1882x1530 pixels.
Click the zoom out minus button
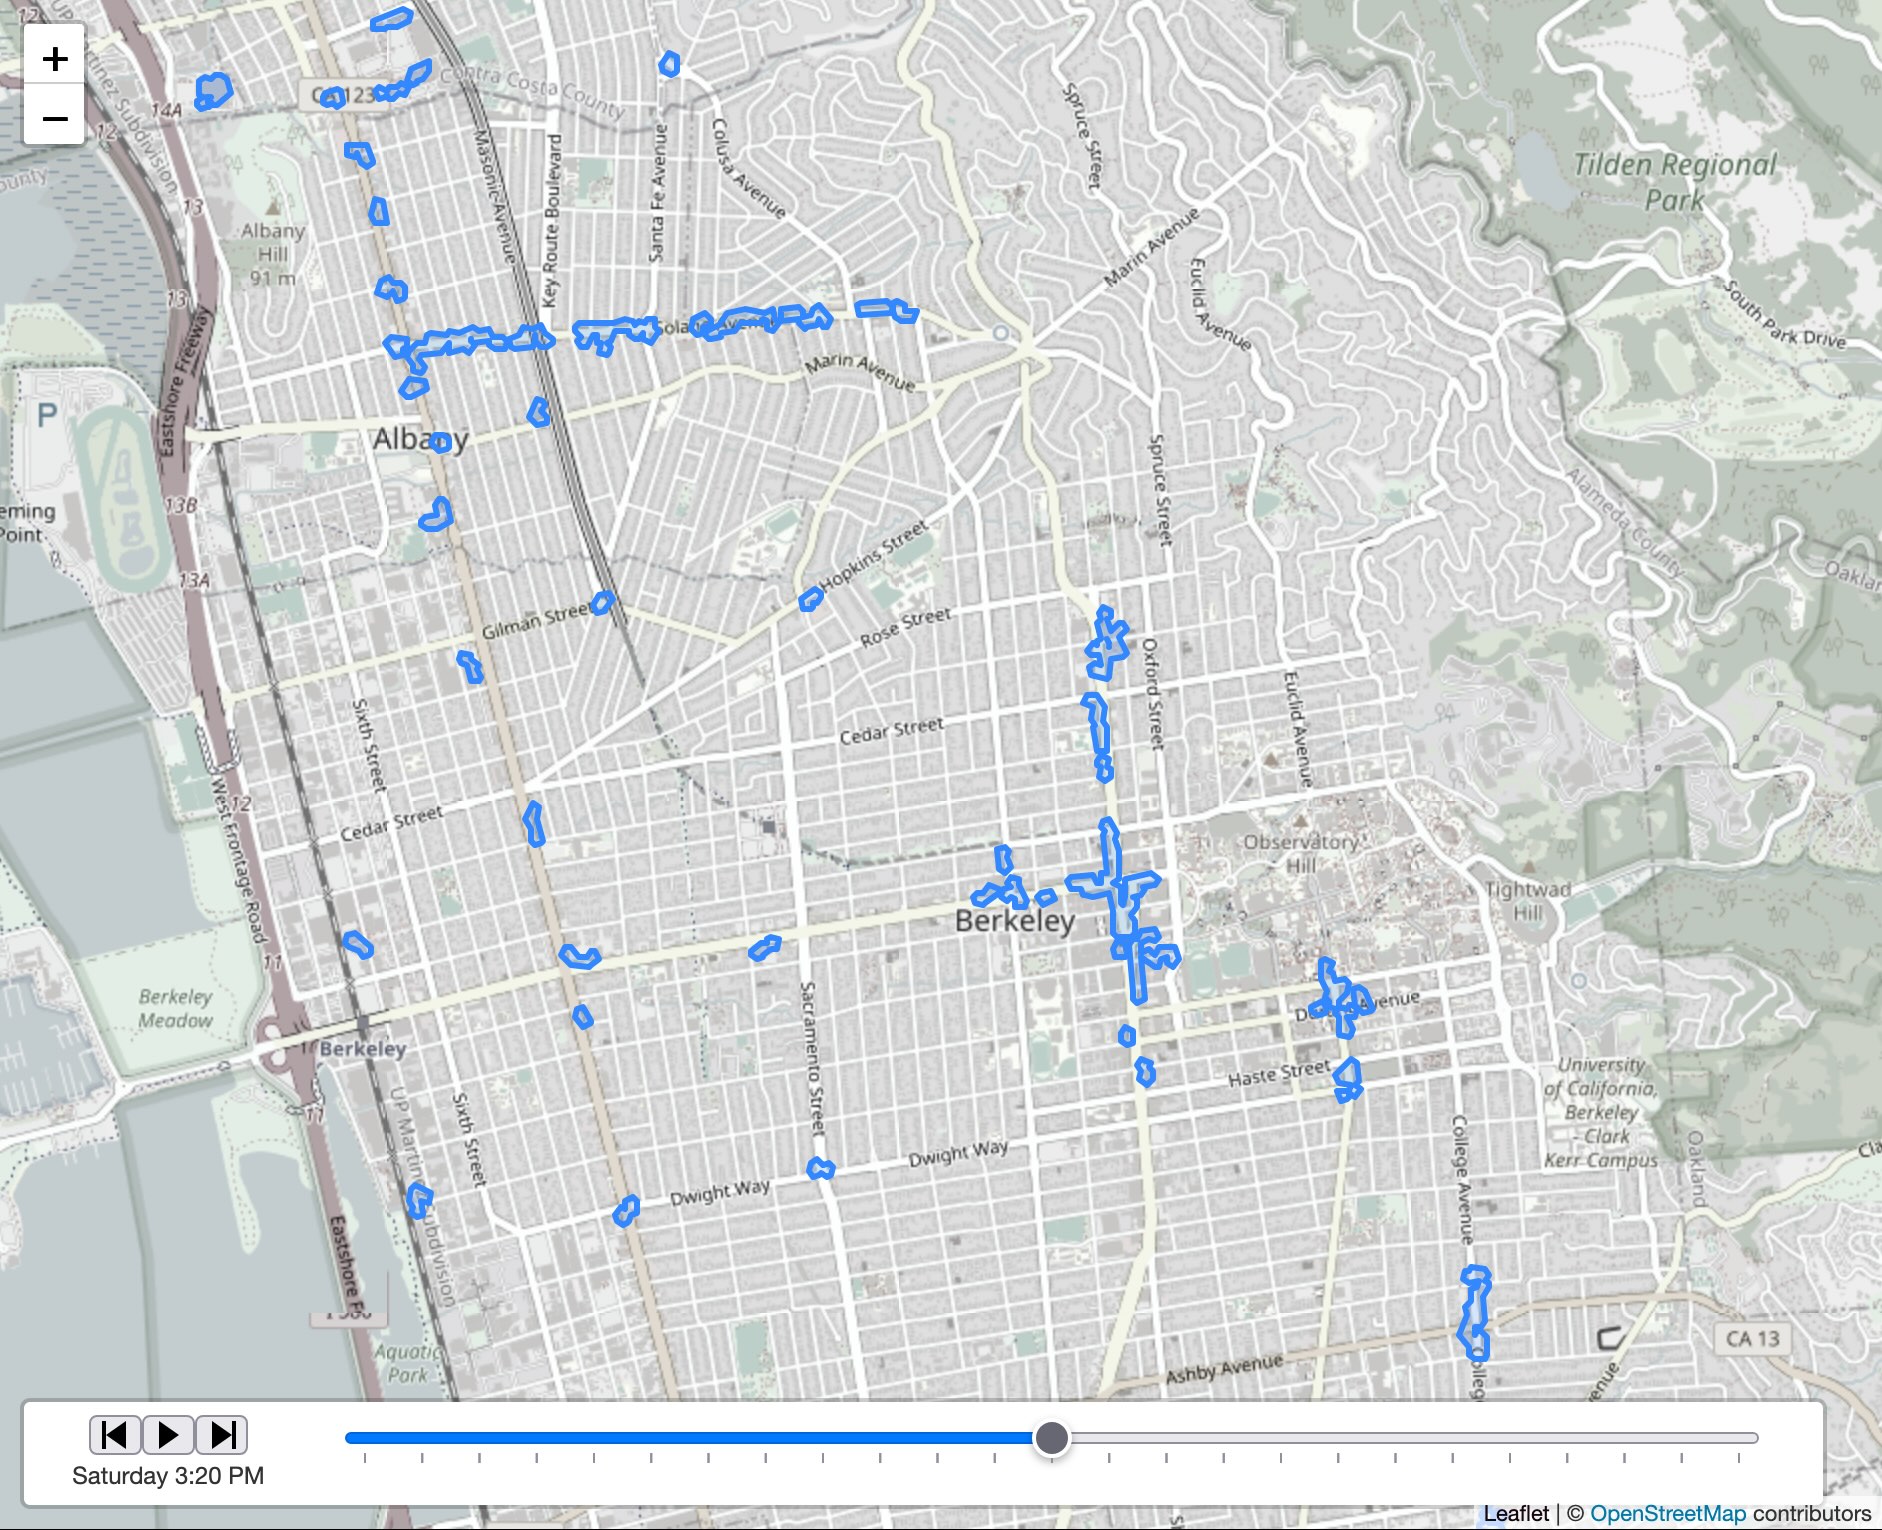pos(55,118)
